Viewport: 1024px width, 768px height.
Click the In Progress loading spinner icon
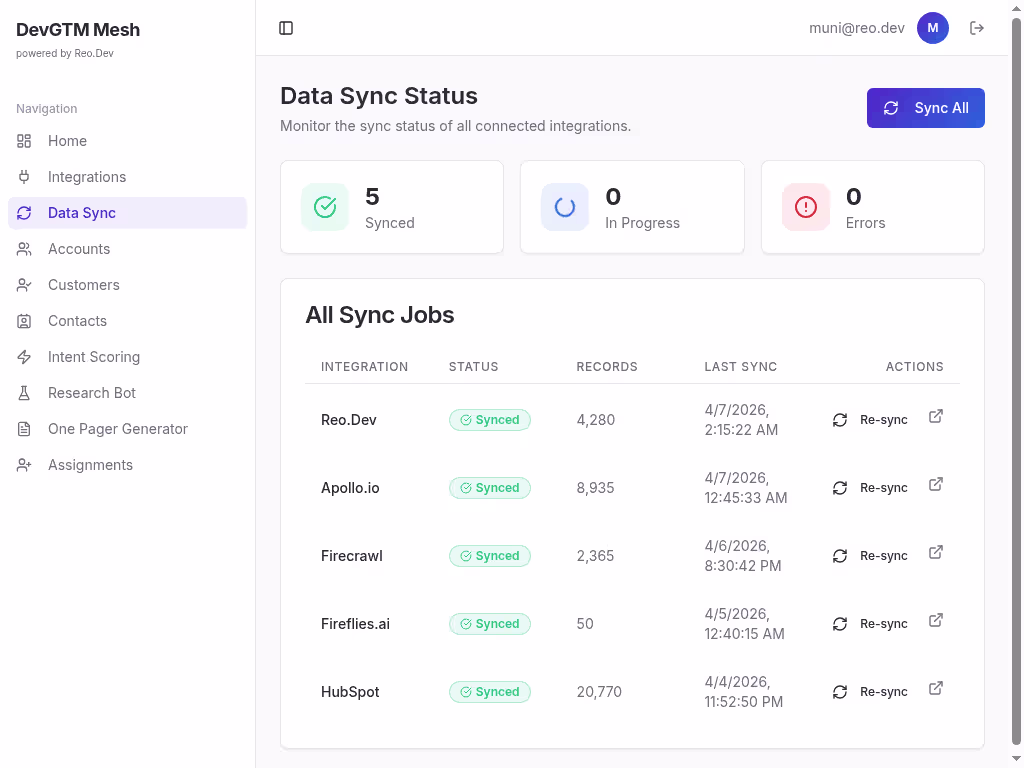coord(564,207)
